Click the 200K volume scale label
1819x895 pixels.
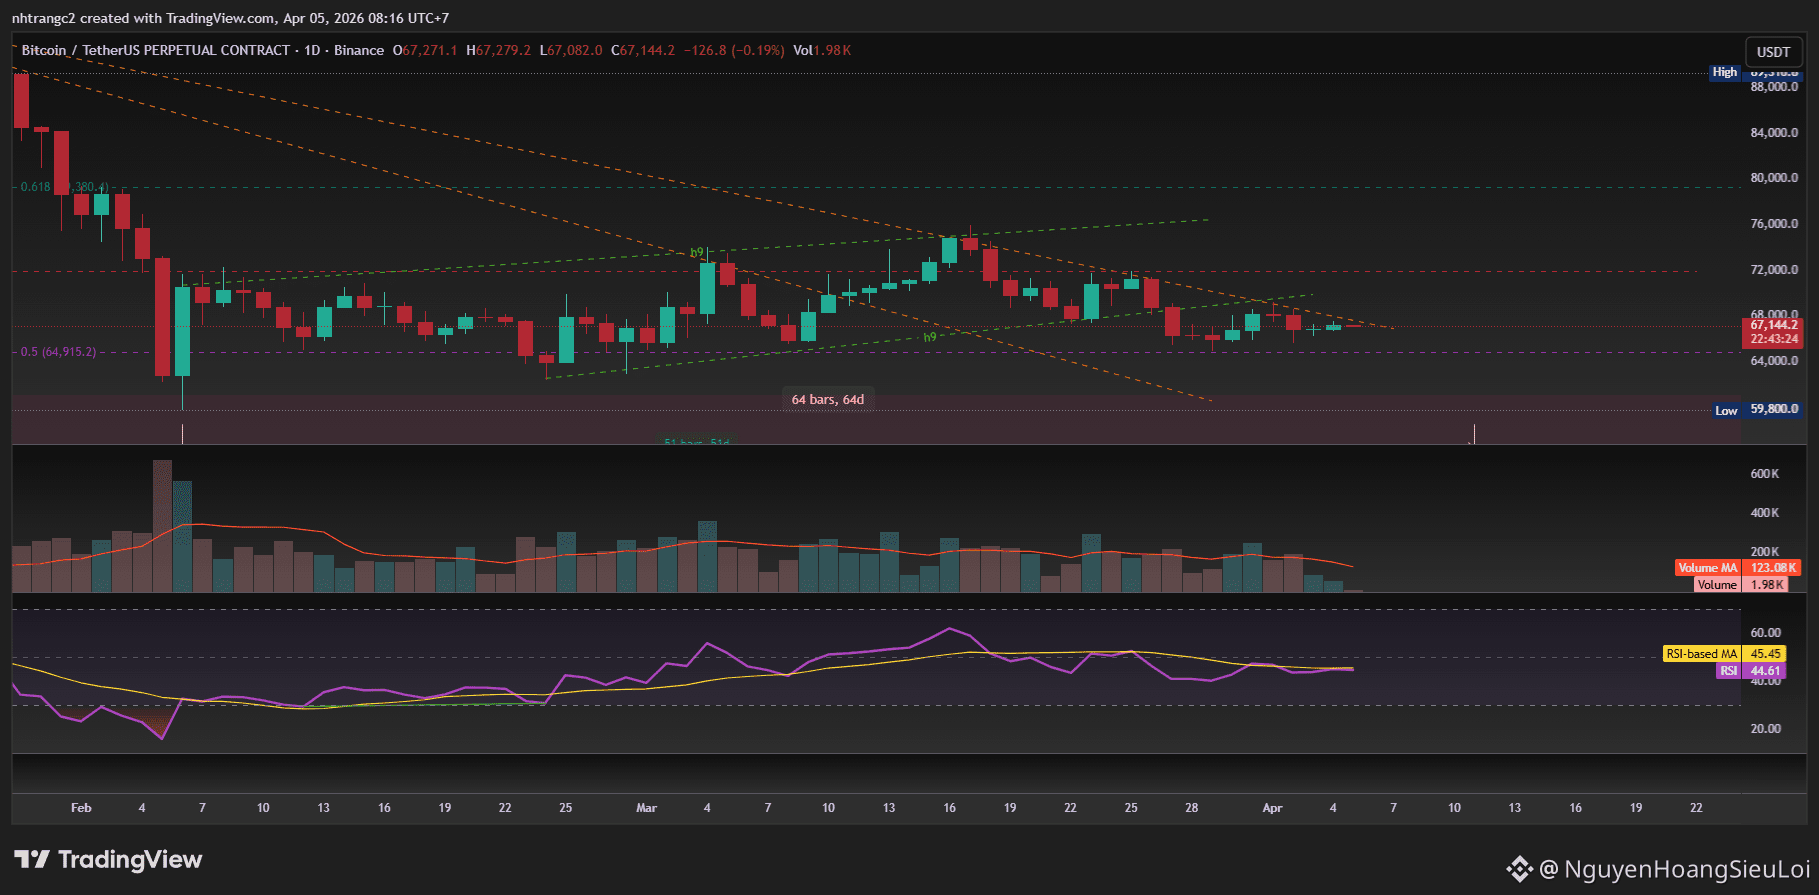(x=1765, y=552)
